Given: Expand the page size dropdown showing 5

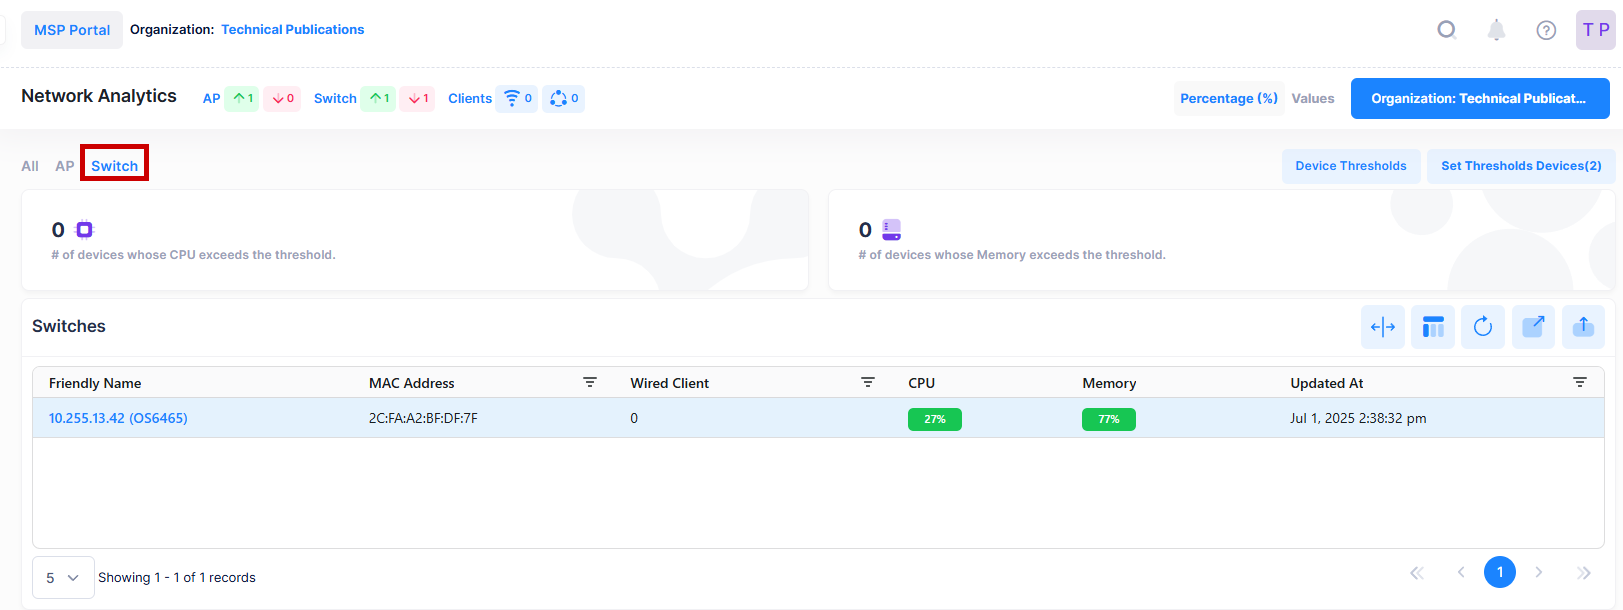Looking at the screenshot, I should (x=63, y=578).
